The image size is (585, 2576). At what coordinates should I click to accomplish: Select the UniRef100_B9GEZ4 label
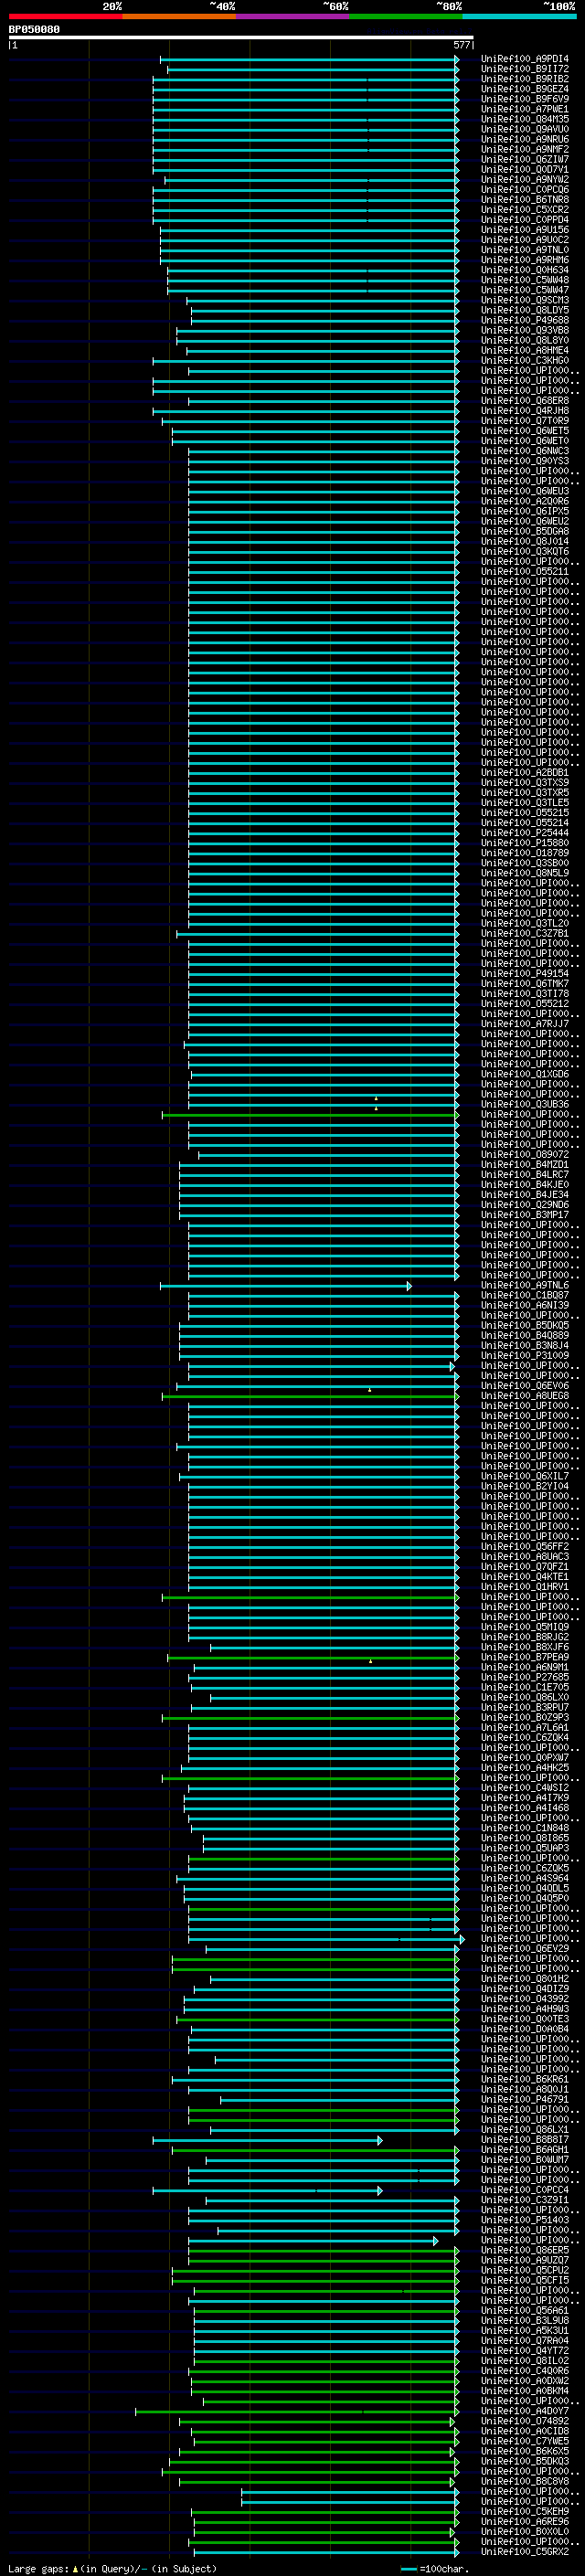524,89
